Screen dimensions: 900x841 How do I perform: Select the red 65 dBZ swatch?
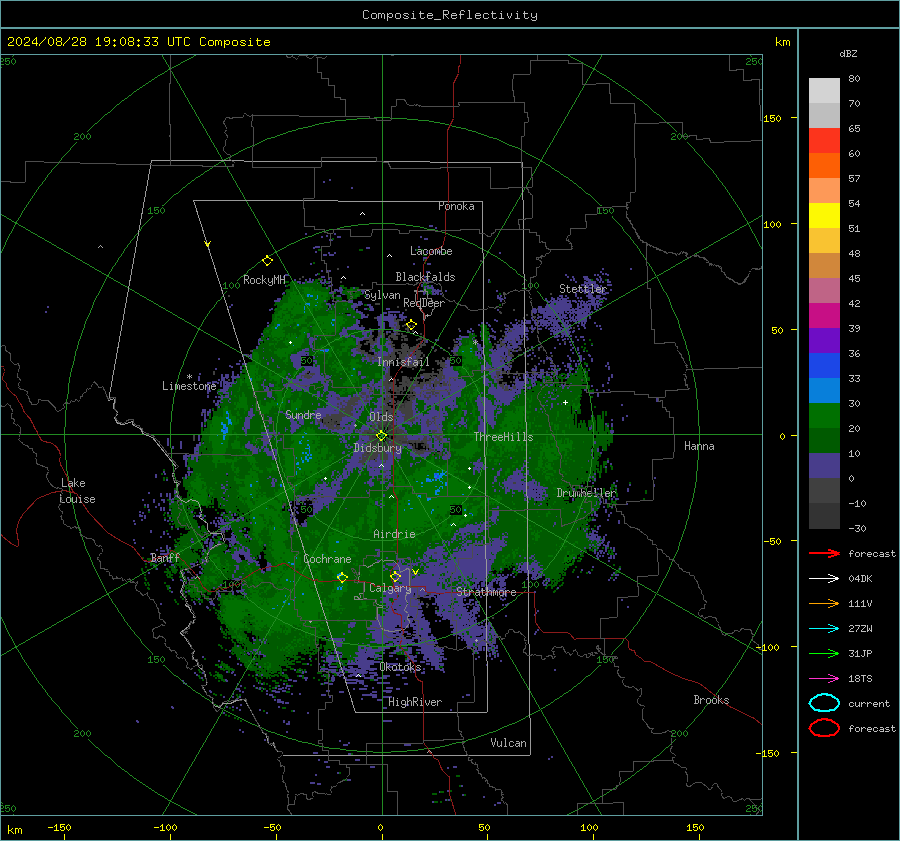point(824,140)
